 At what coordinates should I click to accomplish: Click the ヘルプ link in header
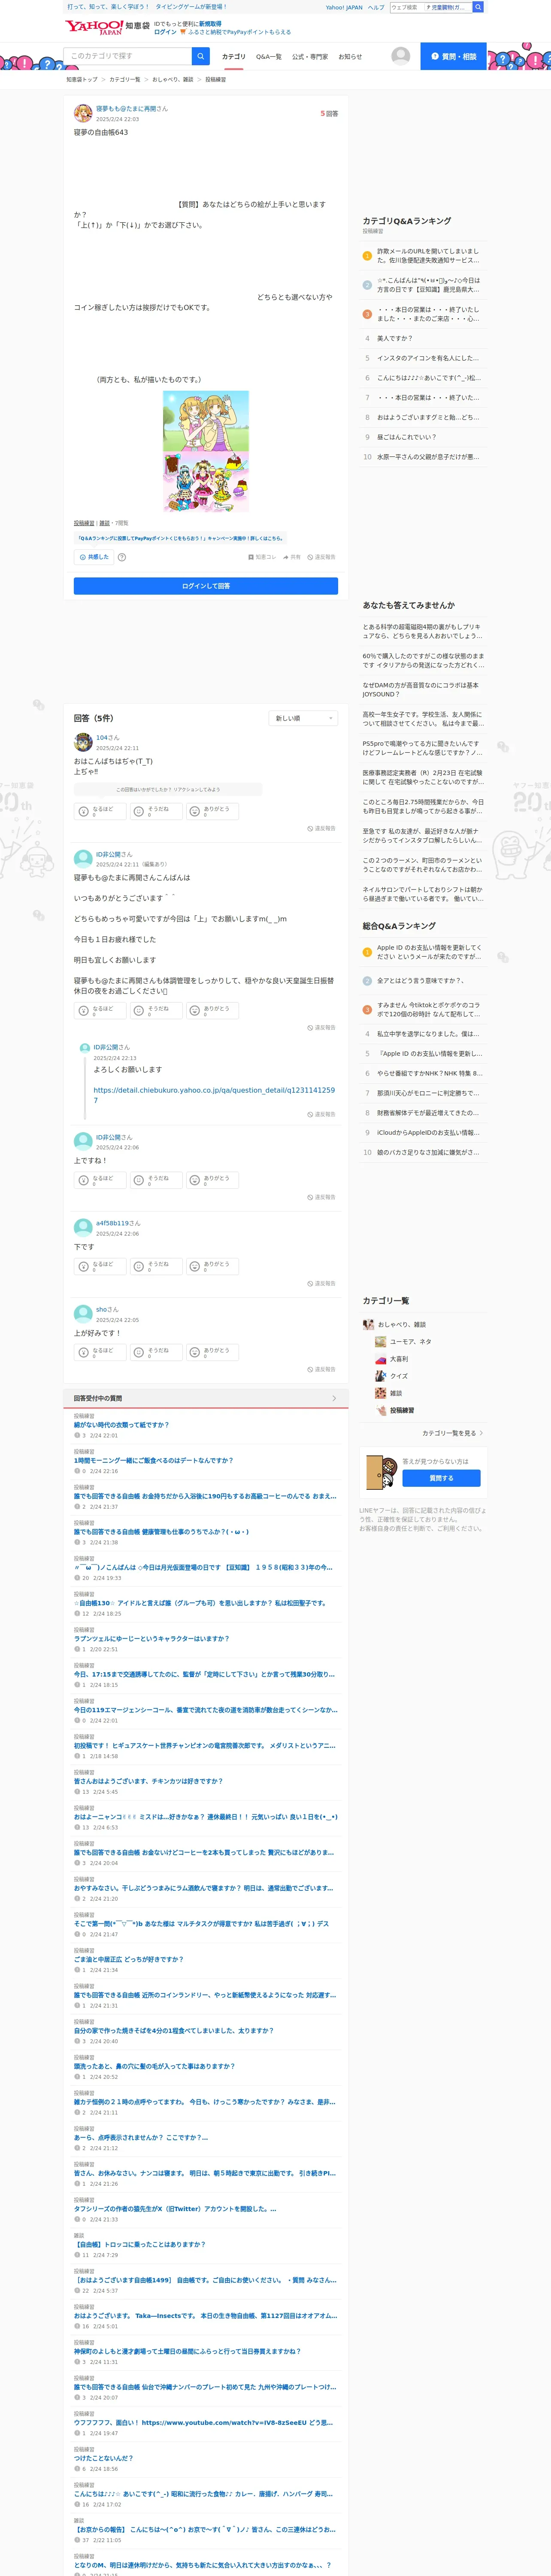pyautogui.click(x=376, y=7)
